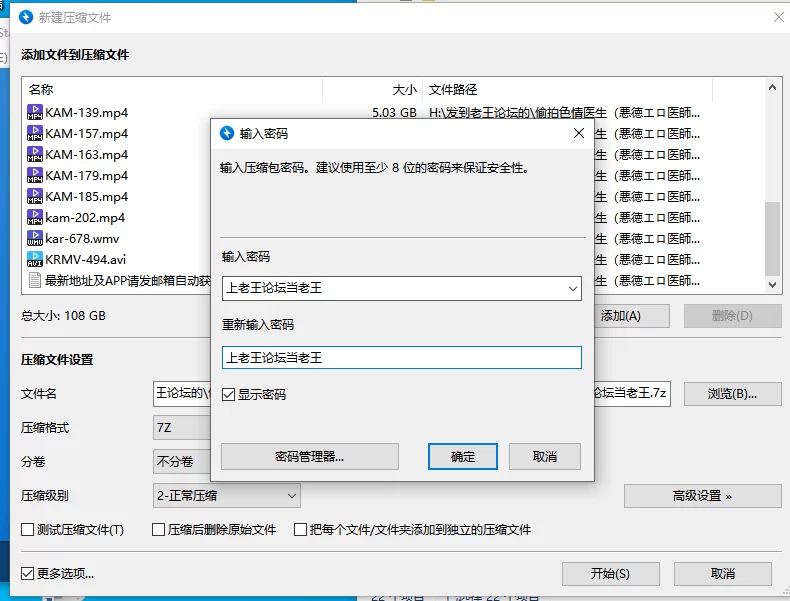The width and height of the screenshot is (790, 601).
Task: Sort by the 文件路径 column header
Action: pyautogui.click(x=567, y=90)
